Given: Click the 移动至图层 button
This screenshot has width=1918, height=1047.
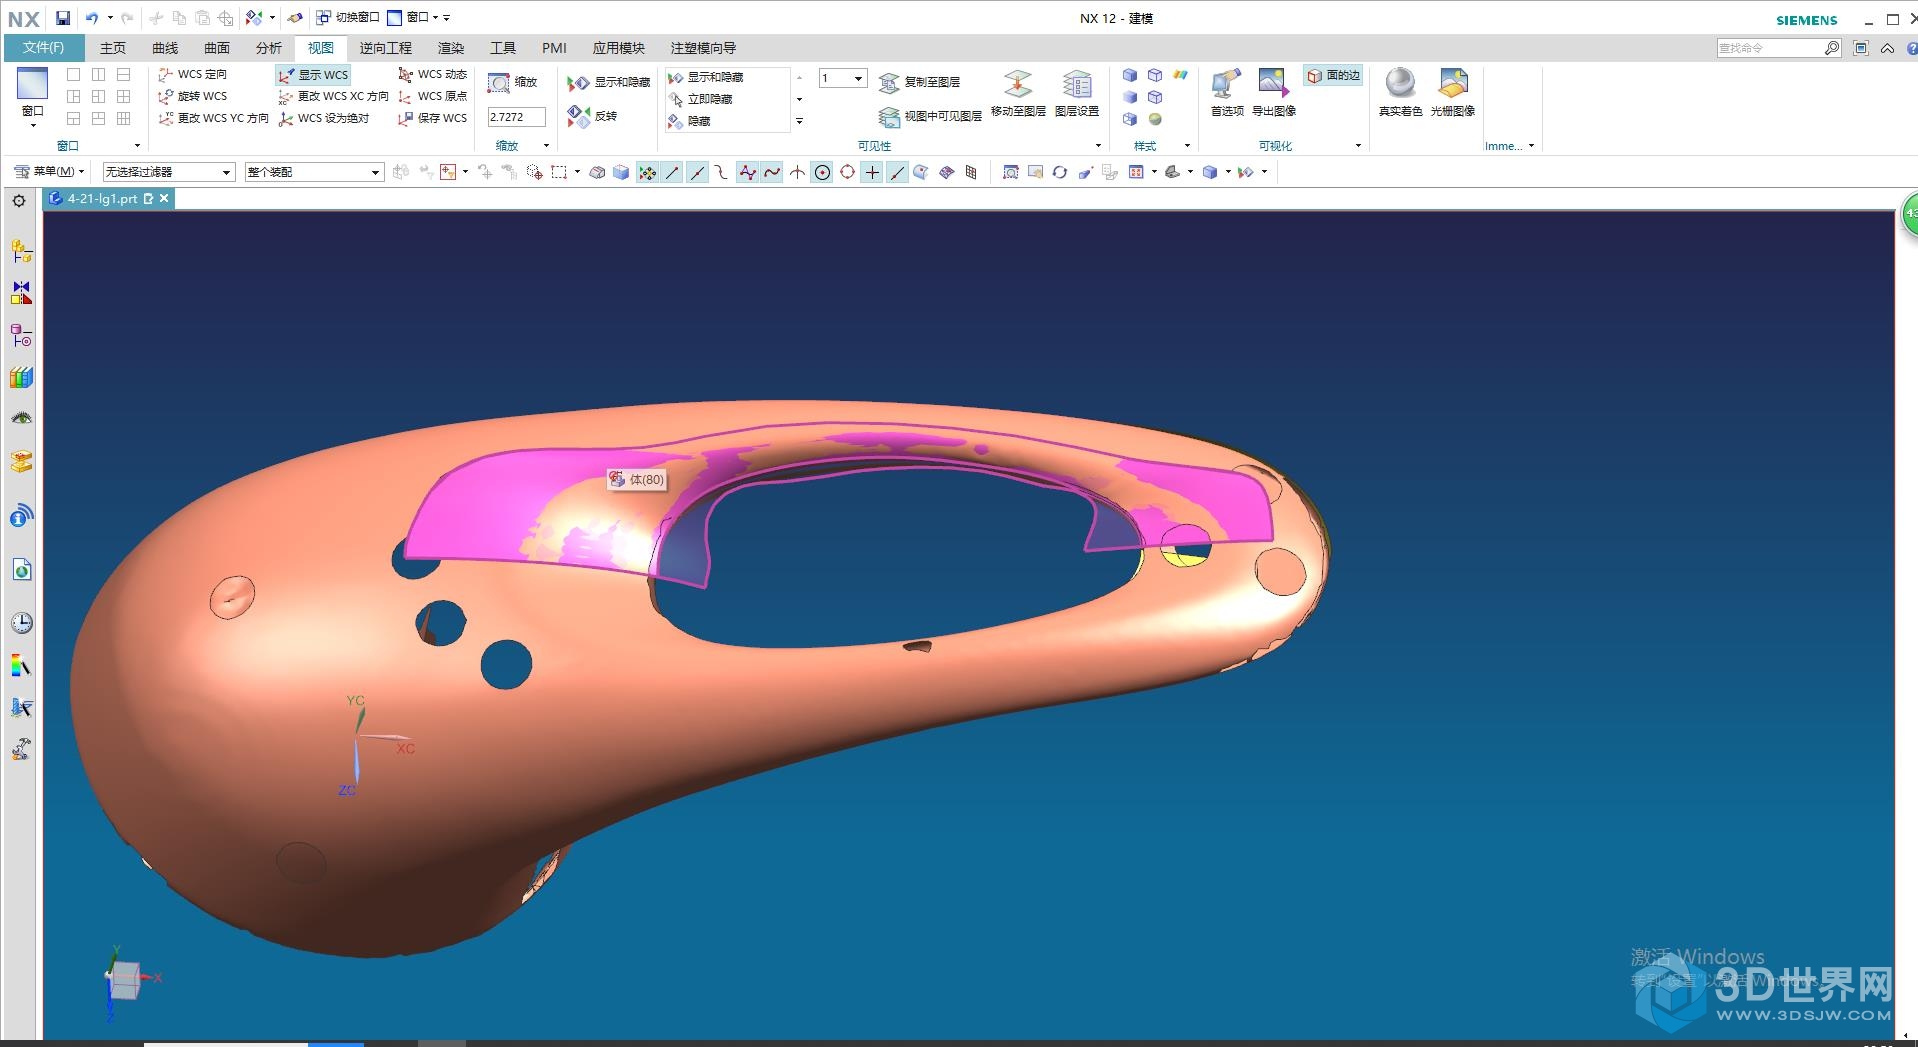Looking at the screenshot, I should [x=1018, y=93].
